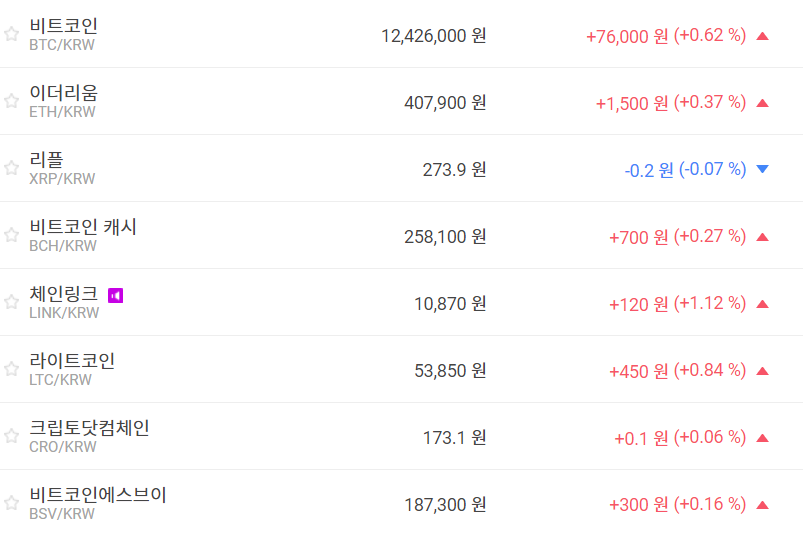Open 비트코인 캐시 market details
Image resolution: width=803 pixels, height=535 pixels.
click(x=83, y=227)
